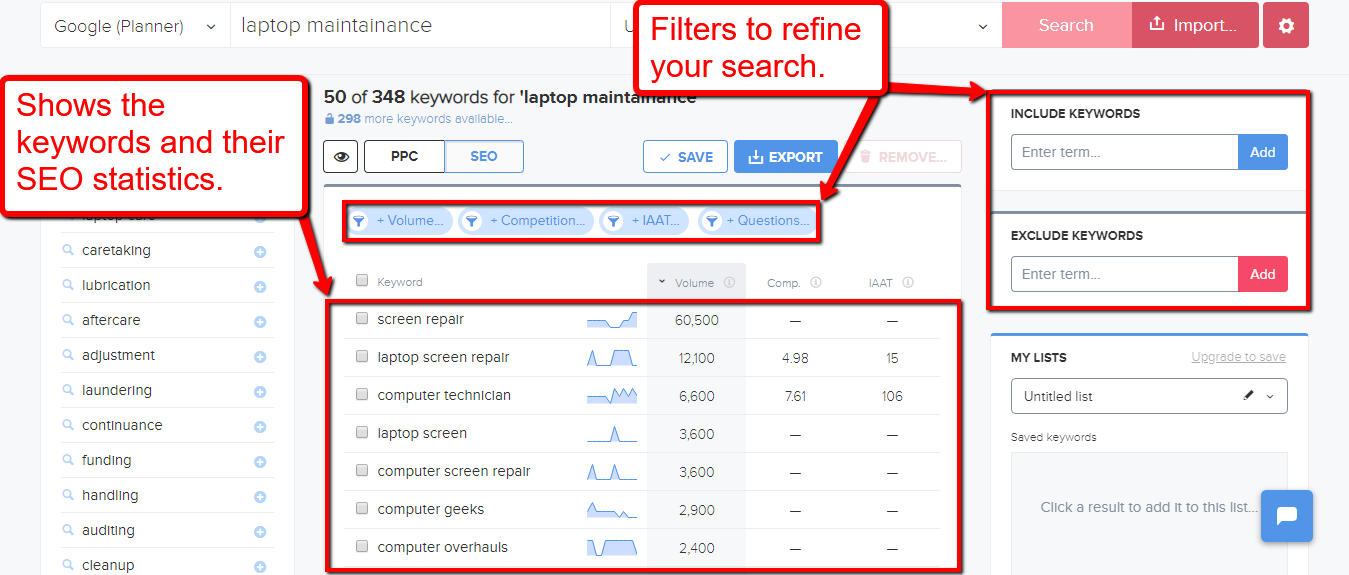Toggle the eye visibility button
The height and width of the screenshot is (575, 1349).
click(x=341, y=157)
